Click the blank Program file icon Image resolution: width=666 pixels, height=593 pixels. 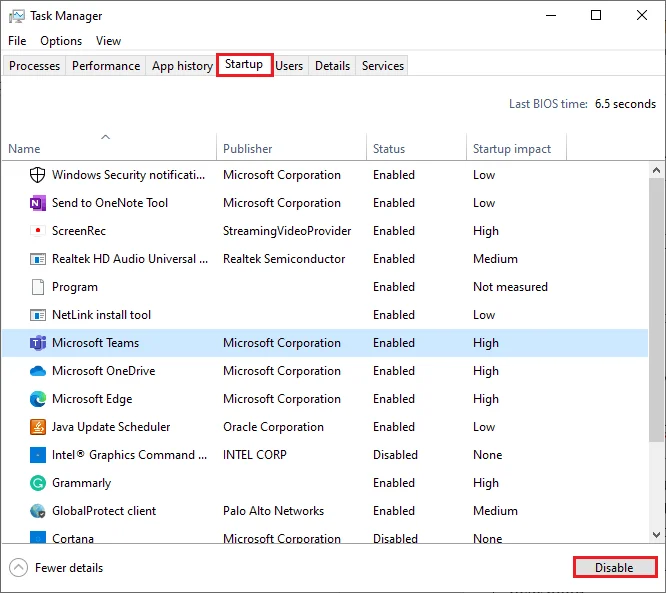(37, 287)
